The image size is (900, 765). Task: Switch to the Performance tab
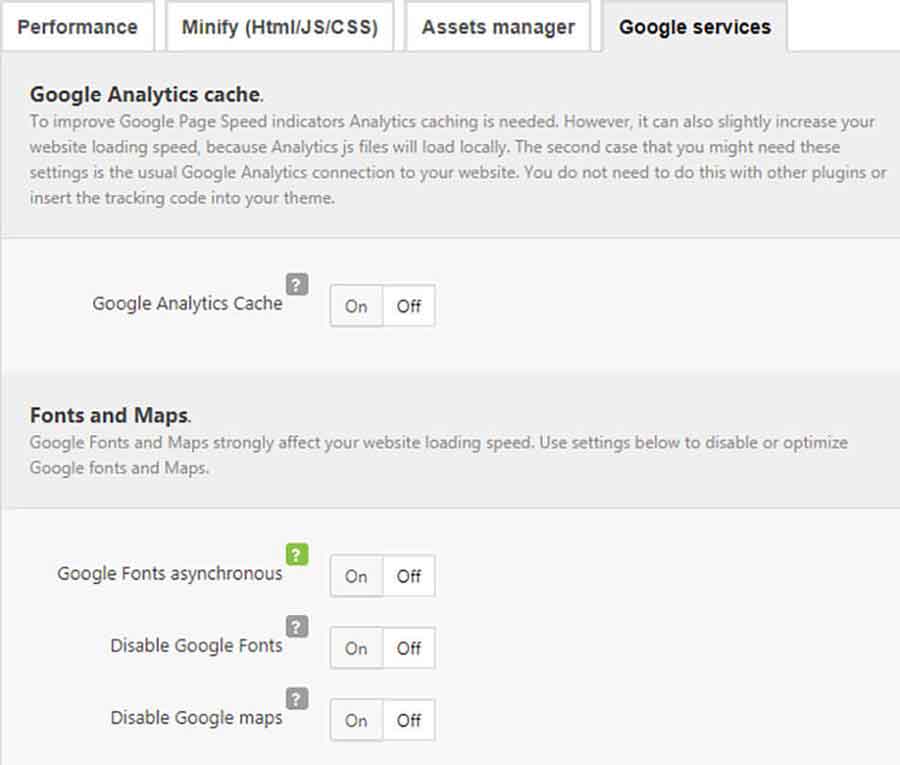click(77, 26)
